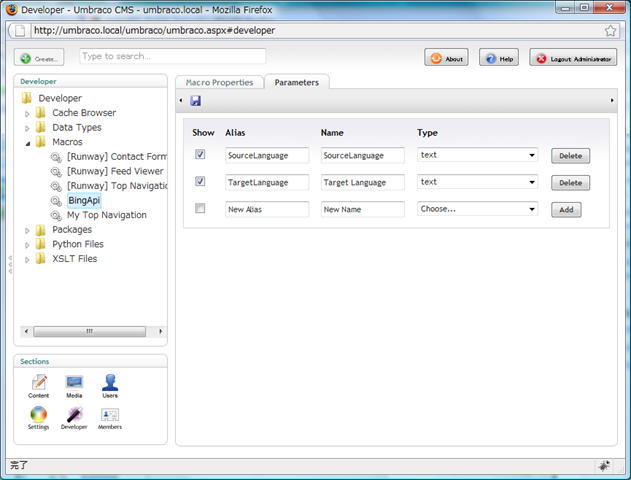The image size is (631, 480).
Task: Open the Developer section wand icon
Action: pos(74,414)
